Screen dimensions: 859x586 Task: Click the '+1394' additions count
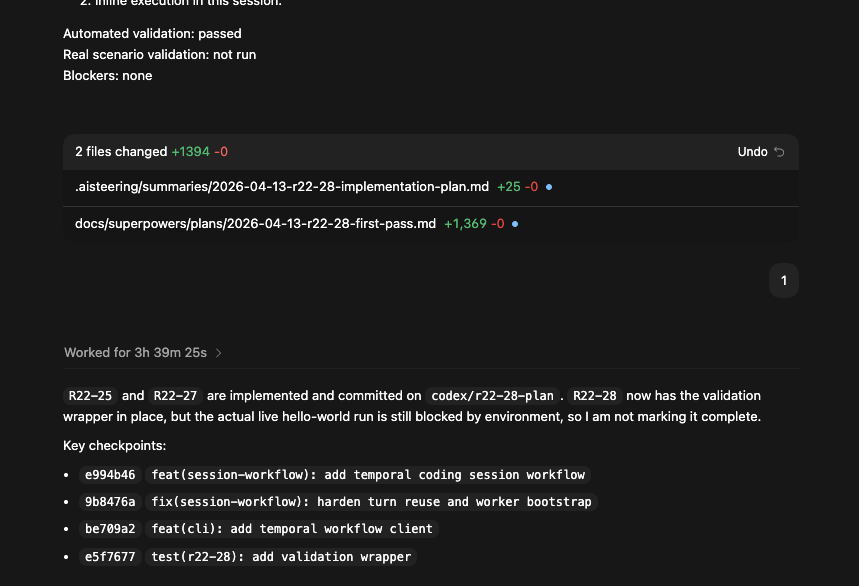[x=190, y=152]
